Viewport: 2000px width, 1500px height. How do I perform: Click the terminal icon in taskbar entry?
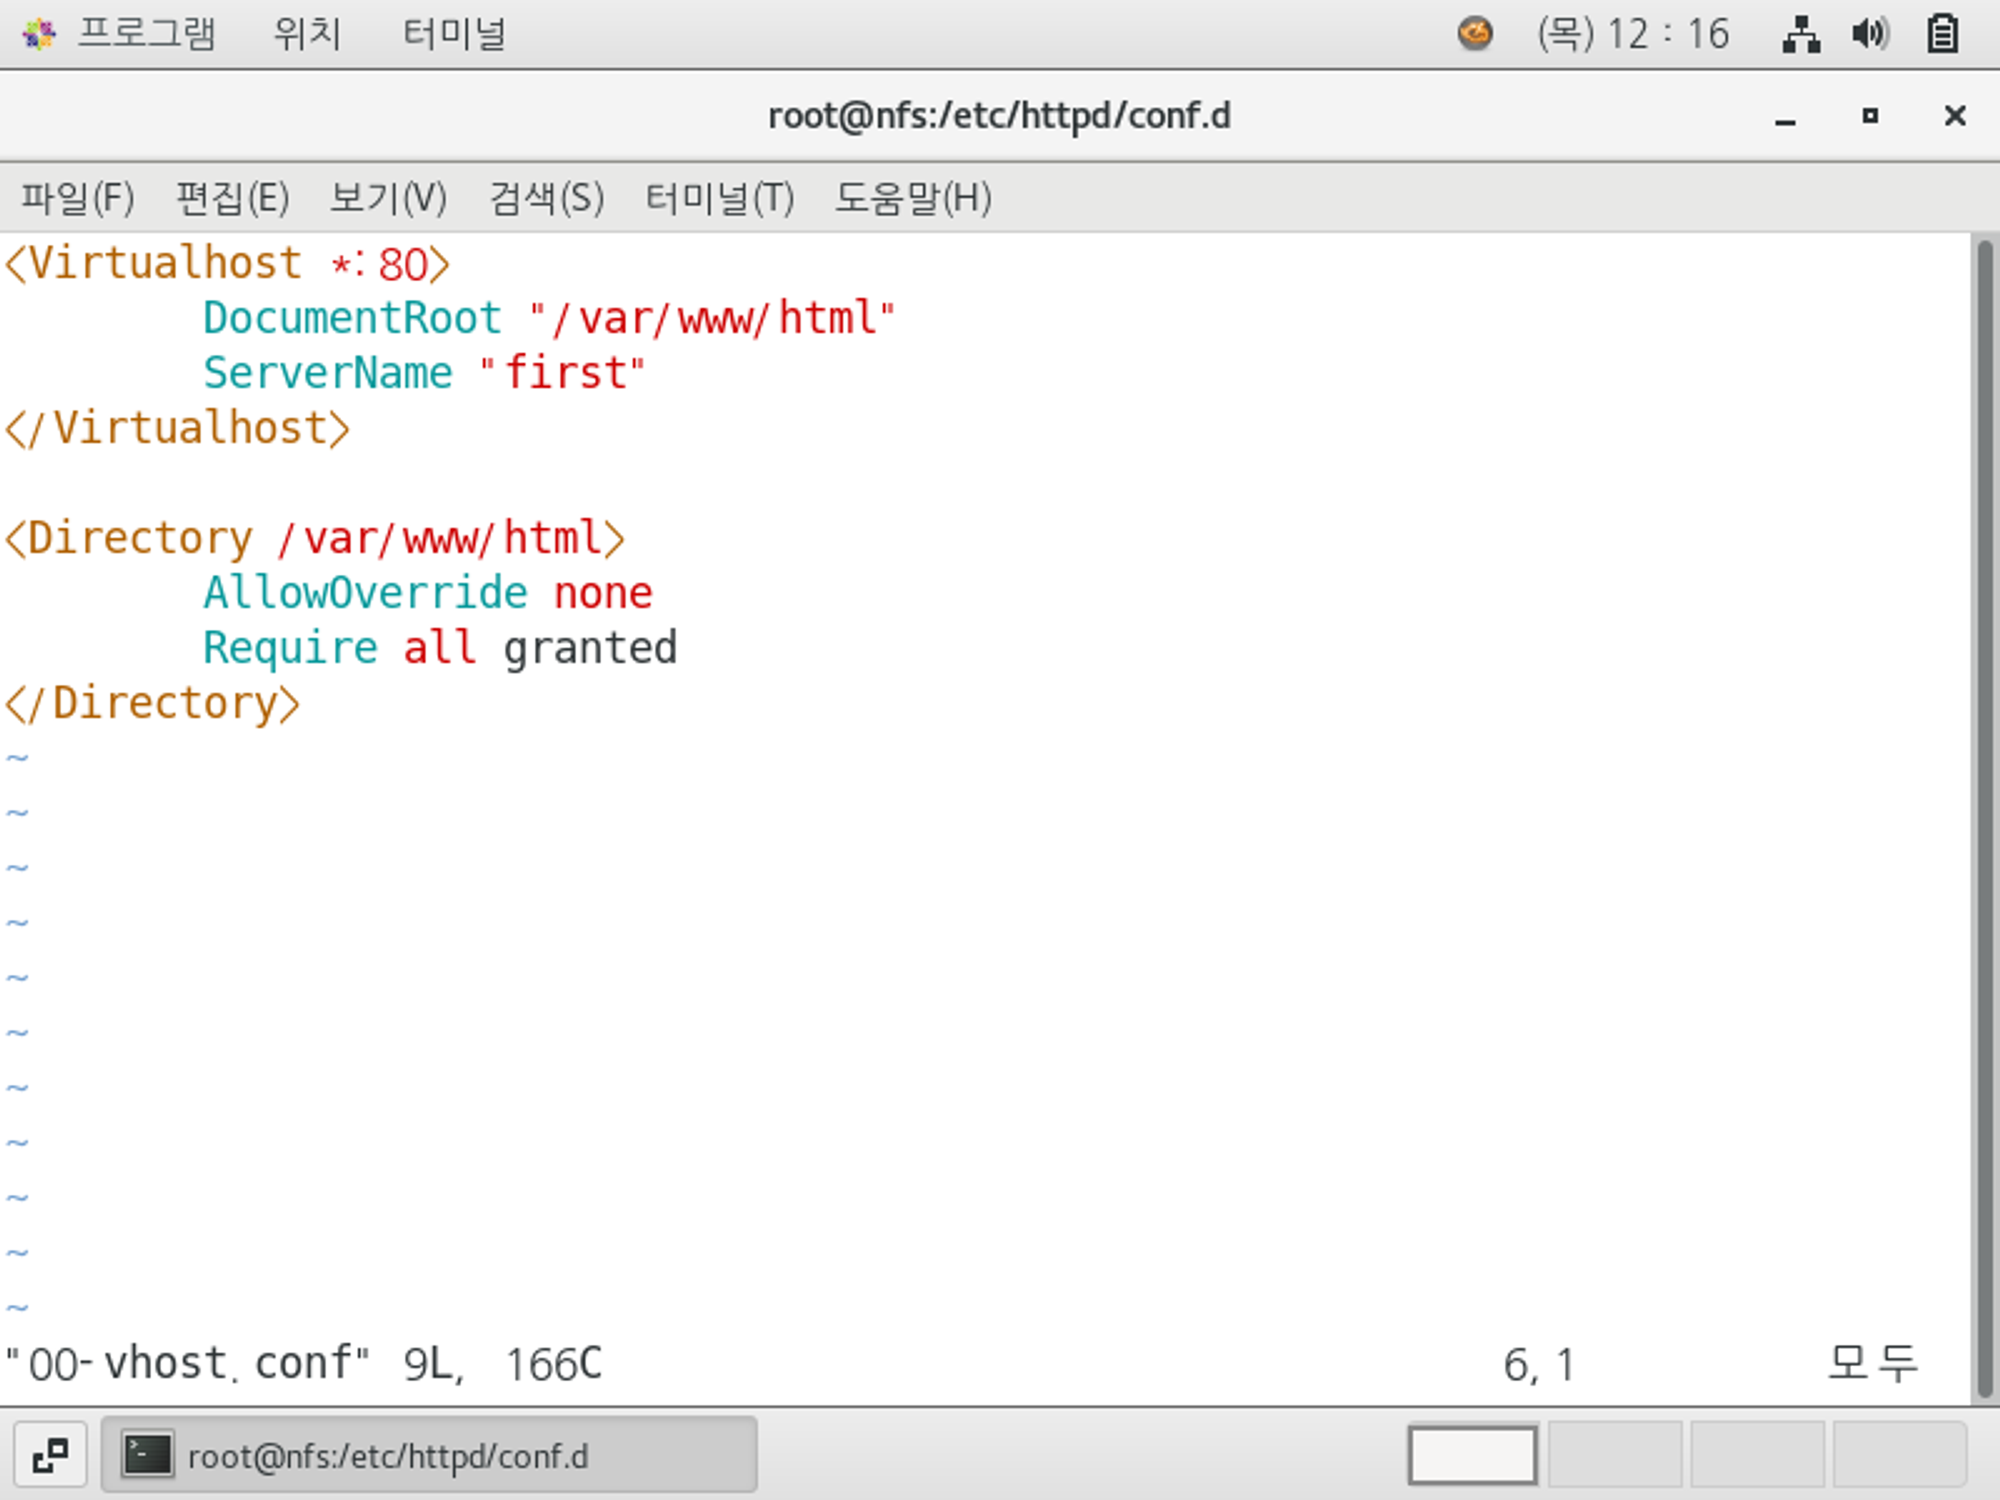147,1455
